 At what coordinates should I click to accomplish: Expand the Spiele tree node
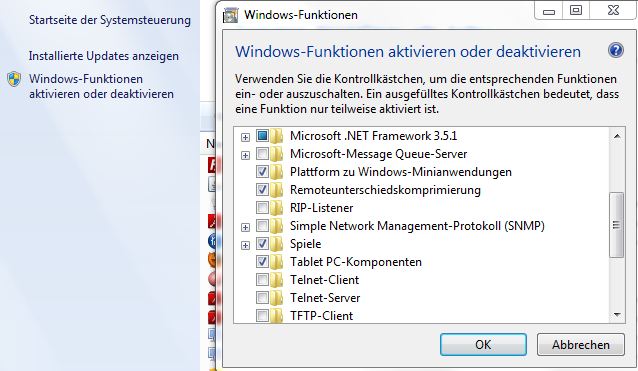[x=245, y=245]
